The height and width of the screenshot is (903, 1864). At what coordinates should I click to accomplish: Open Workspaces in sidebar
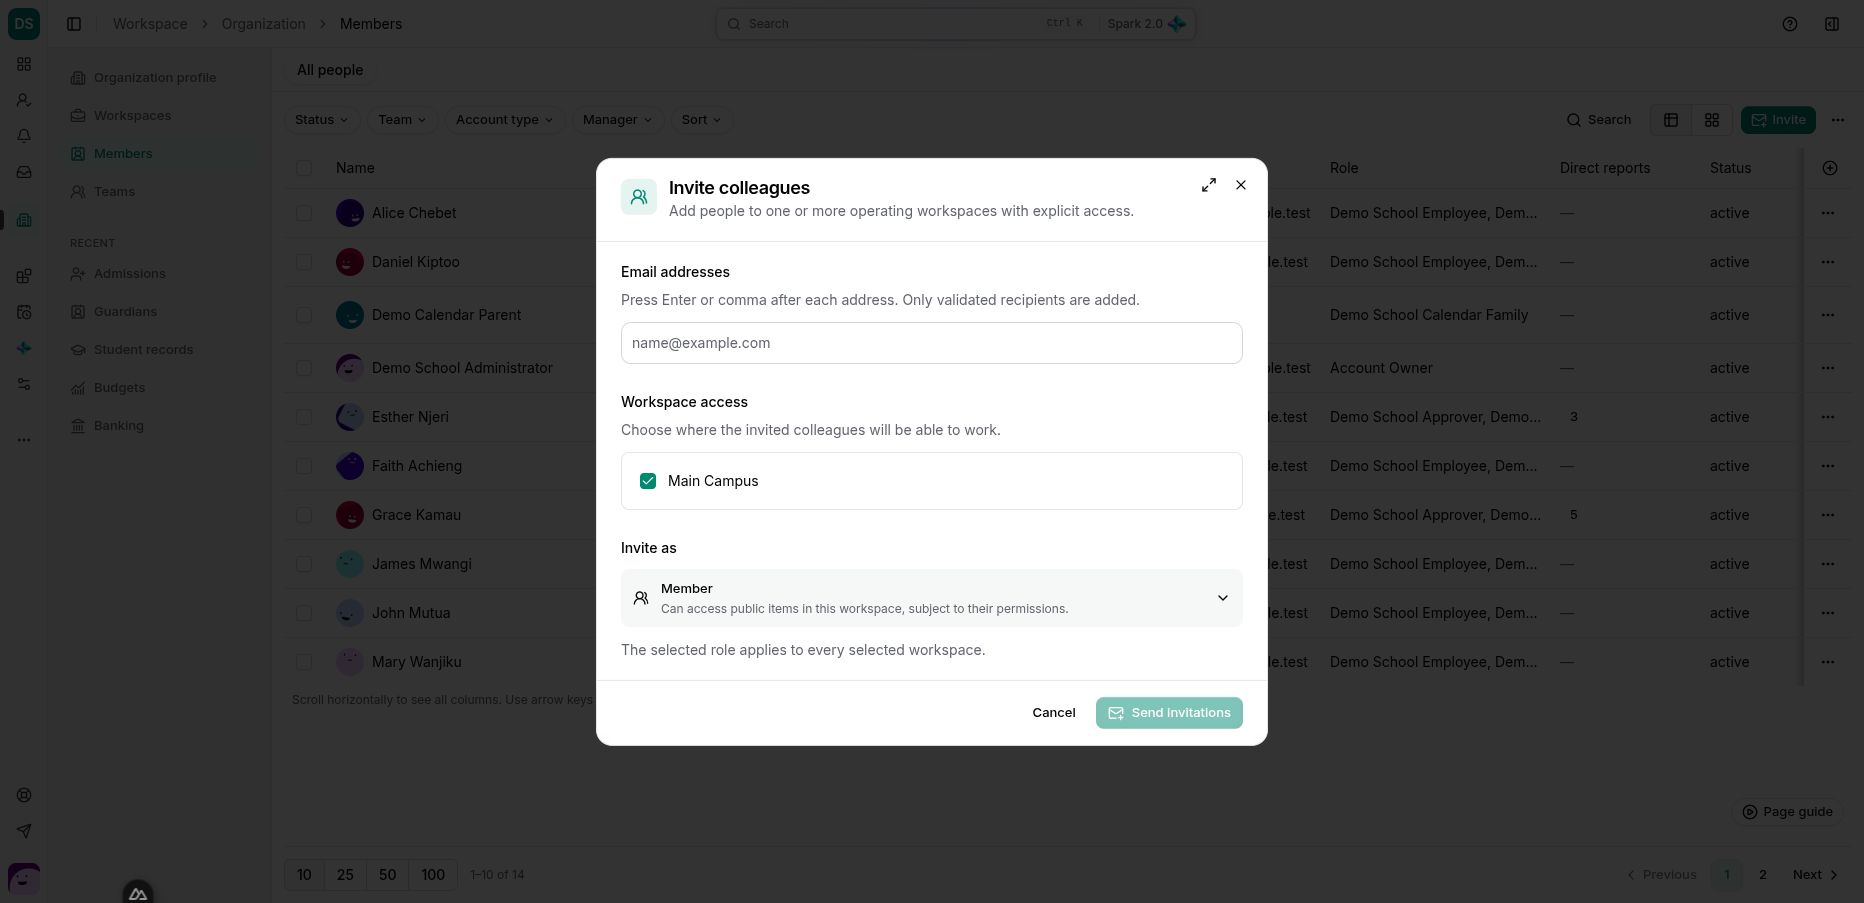click(x=132, y=116)
